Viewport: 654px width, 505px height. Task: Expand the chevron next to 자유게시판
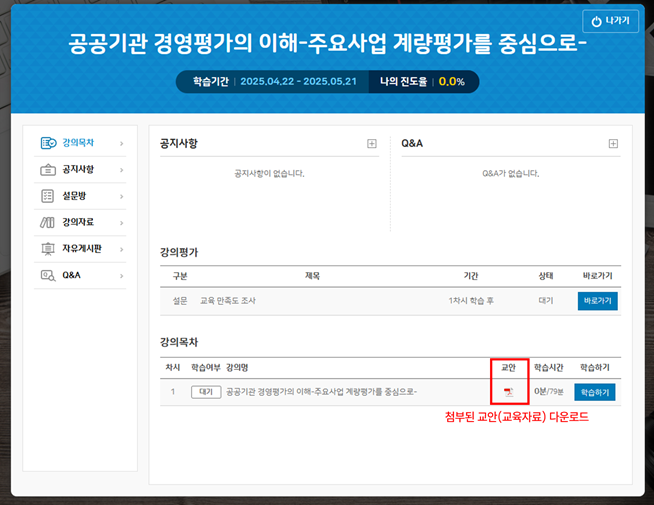[x=121, y=248]
